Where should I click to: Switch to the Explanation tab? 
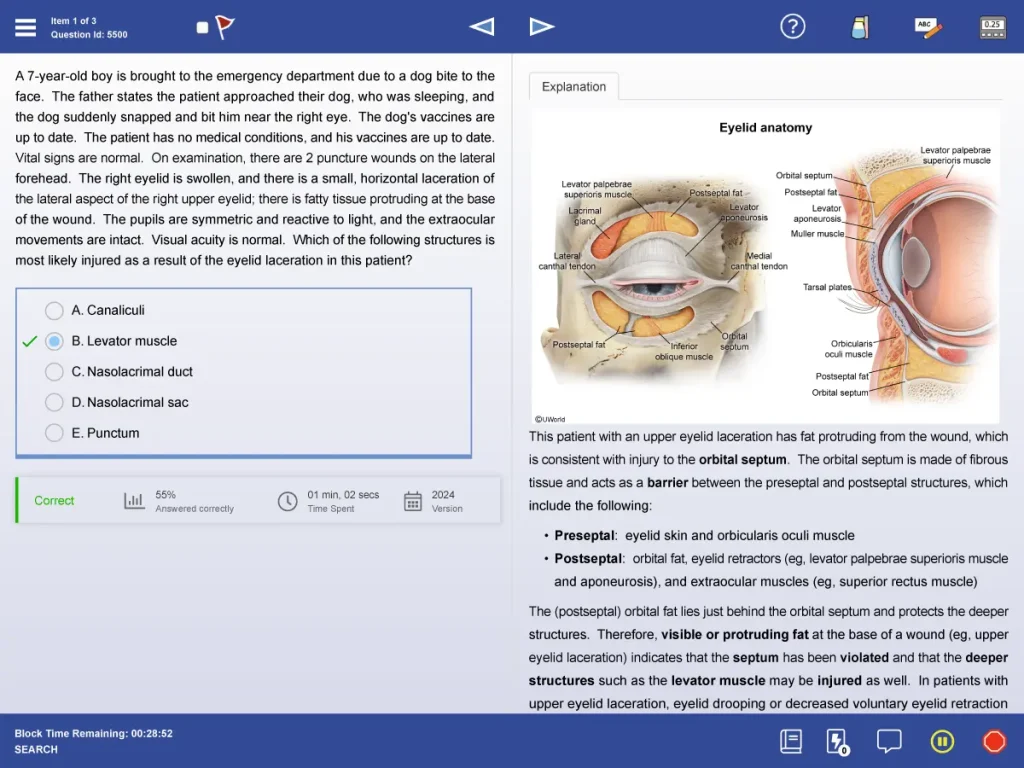pos(573,87)
